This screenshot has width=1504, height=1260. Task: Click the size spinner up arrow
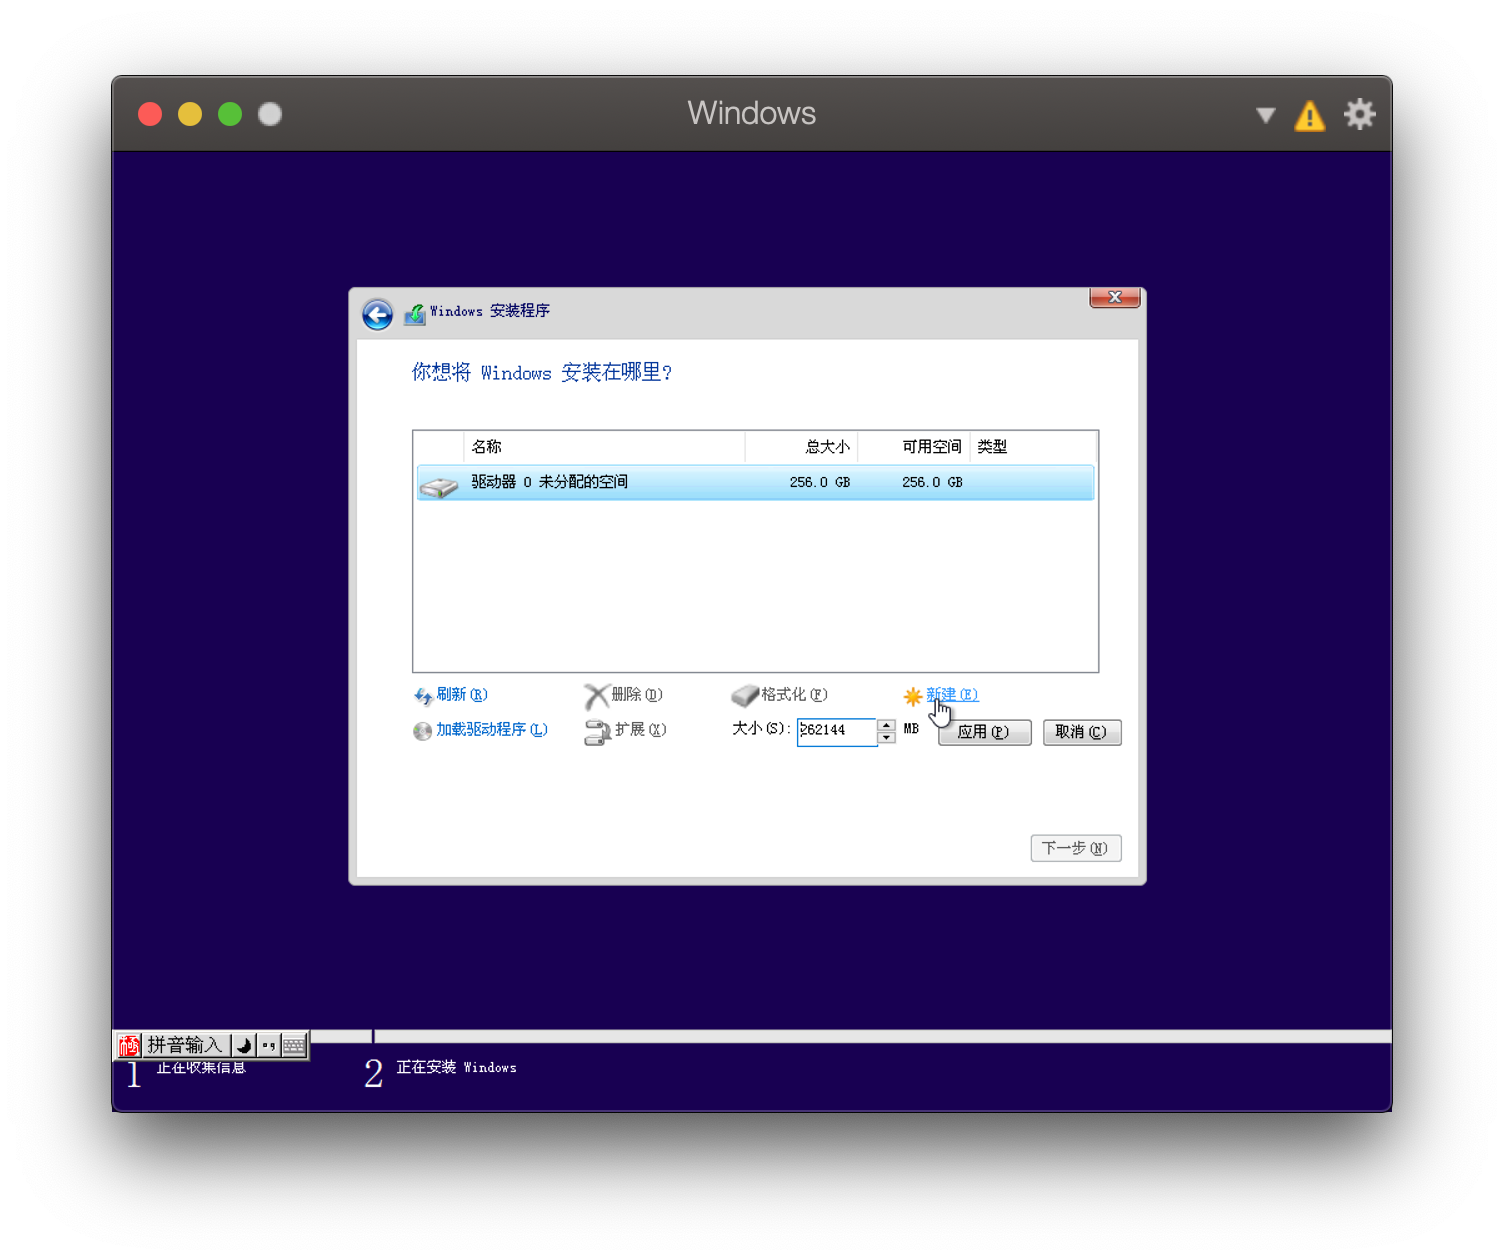point(886,725)
